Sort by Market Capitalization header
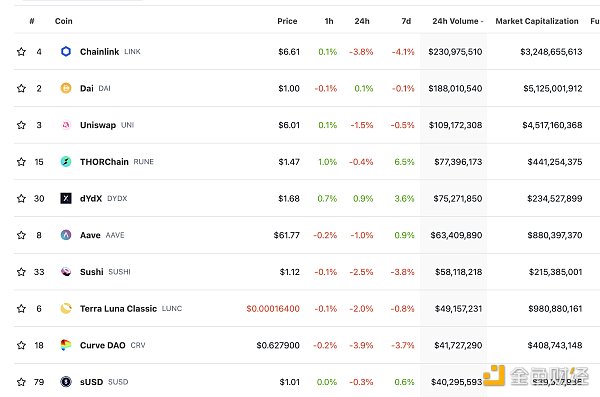600x397 pixels. pos(537,21)
